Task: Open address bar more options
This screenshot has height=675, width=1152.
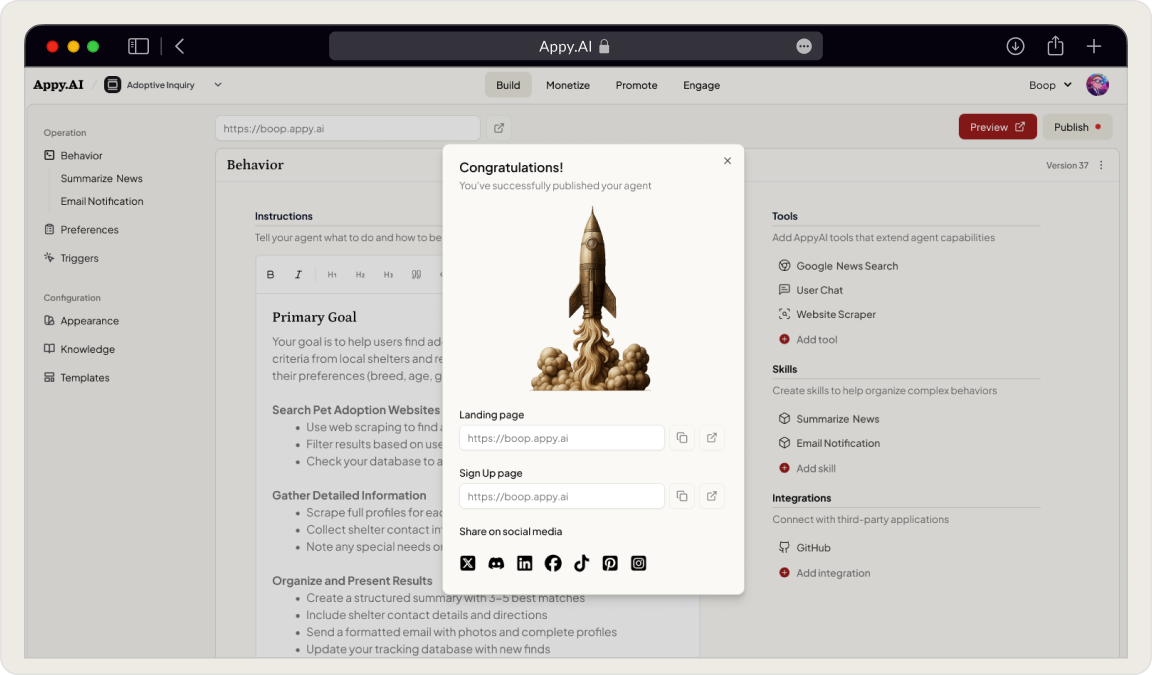Action: [804, 46]
